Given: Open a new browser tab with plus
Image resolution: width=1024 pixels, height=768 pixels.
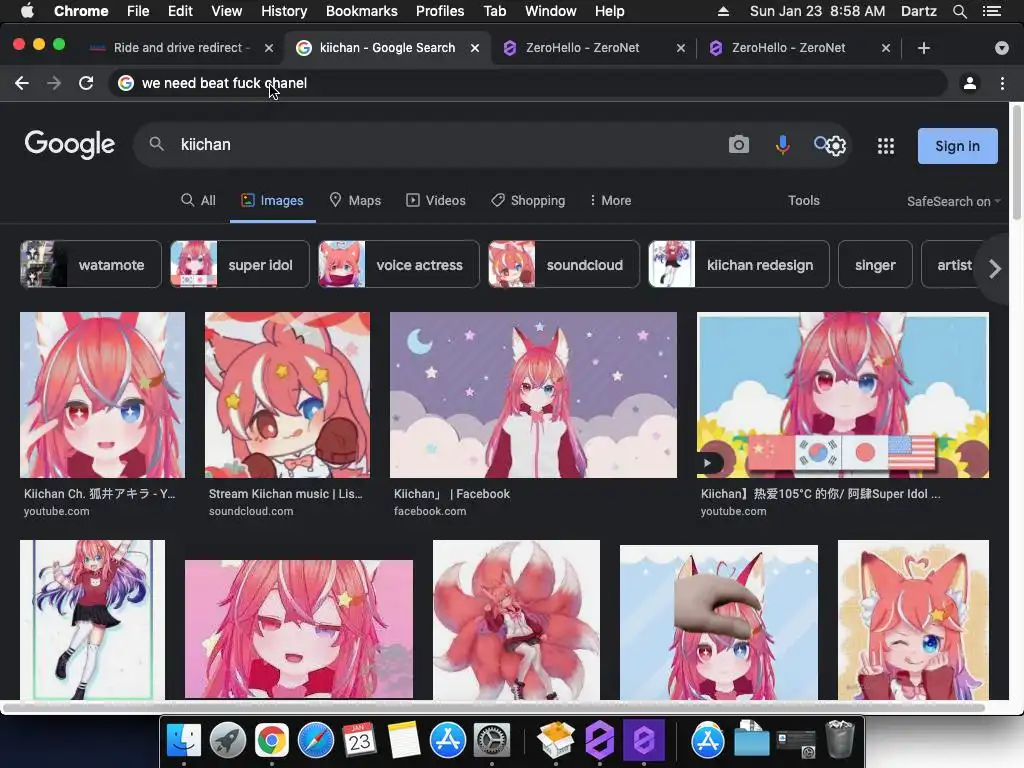Looking at the screenshot, I should (x=923, y=48).
